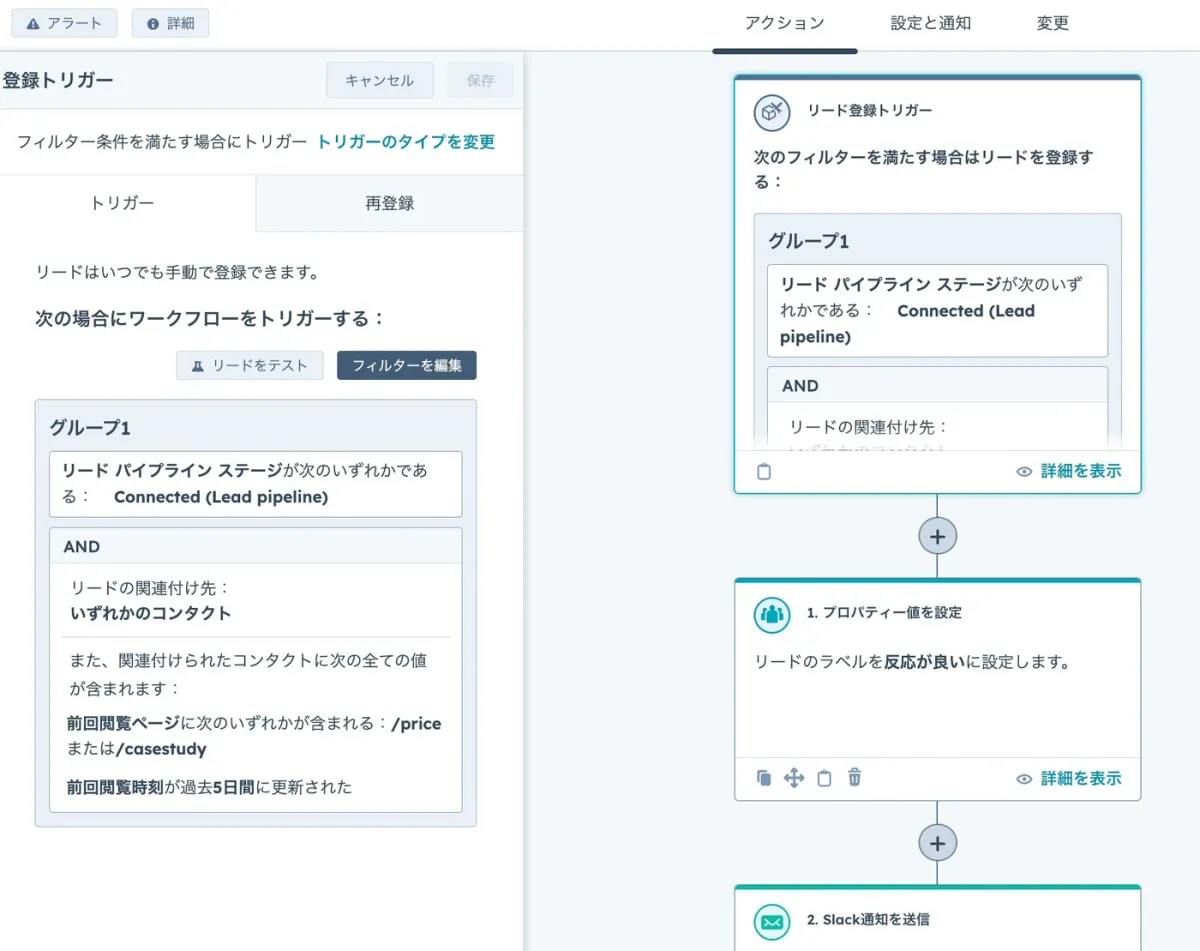The image size is (1200, 951).
Task: Click the contacts icon on プロパティー値を設定 action
Action: point(771,615)
